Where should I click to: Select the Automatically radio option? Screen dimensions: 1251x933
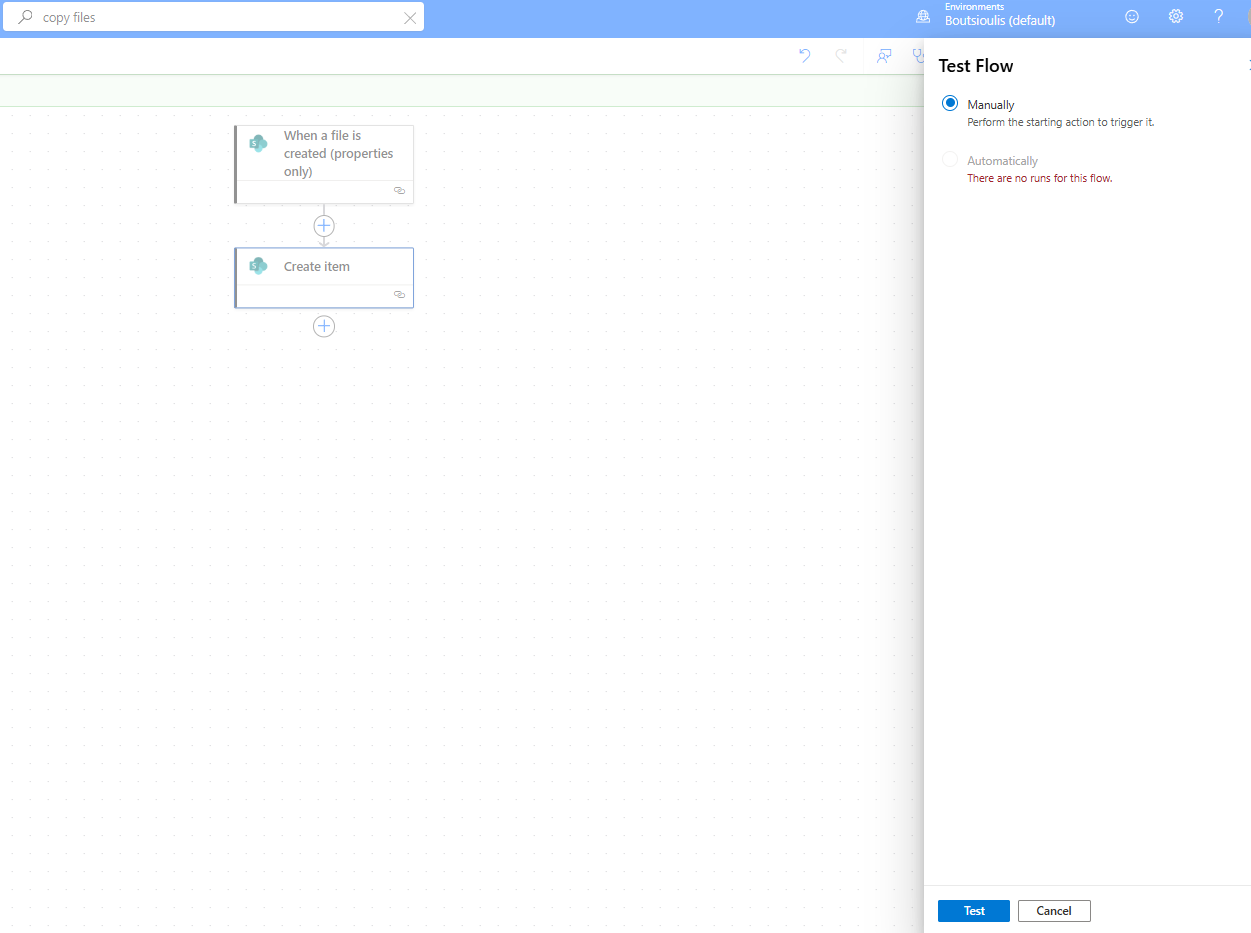tap(950, 160)
